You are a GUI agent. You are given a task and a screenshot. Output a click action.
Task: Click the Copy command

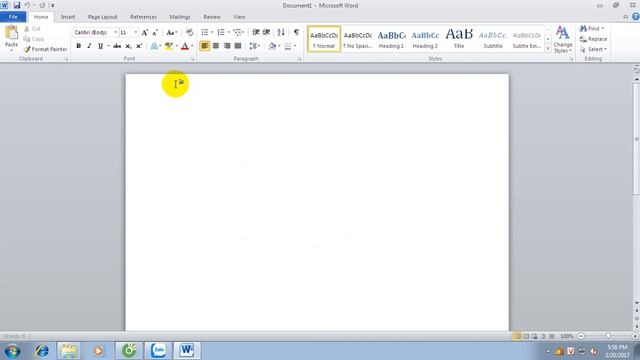click(x=34, y=39)
